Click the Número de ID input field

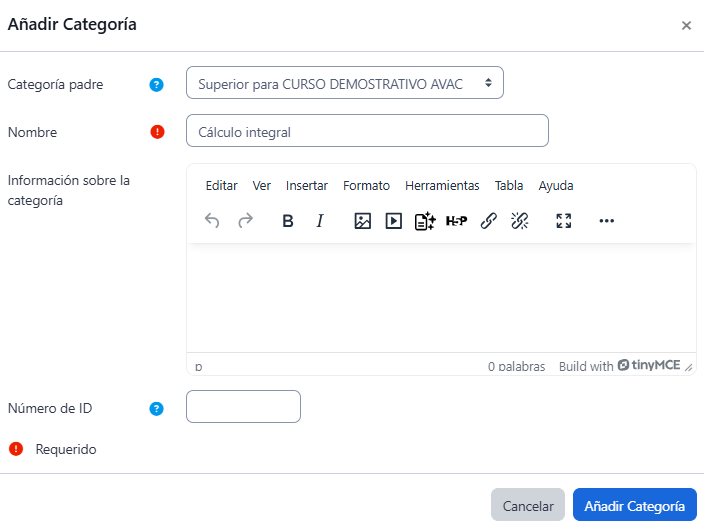coord(243,407)
